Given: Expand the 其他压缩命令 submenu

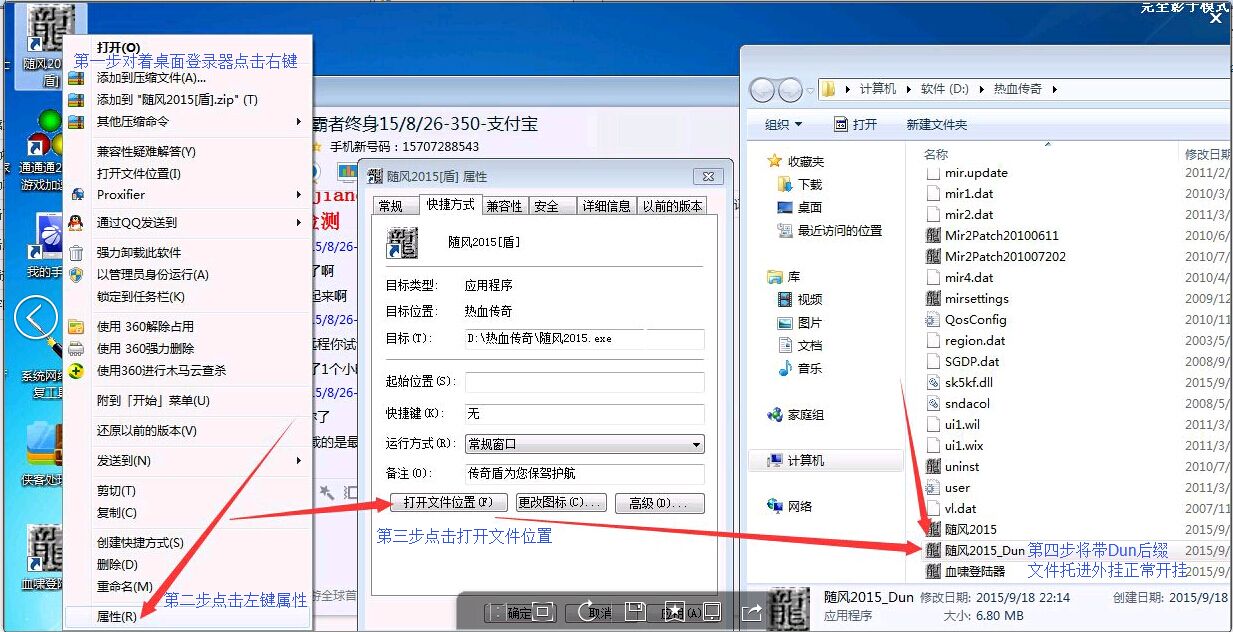Looking at the screenshot, I should pos(299,122).
